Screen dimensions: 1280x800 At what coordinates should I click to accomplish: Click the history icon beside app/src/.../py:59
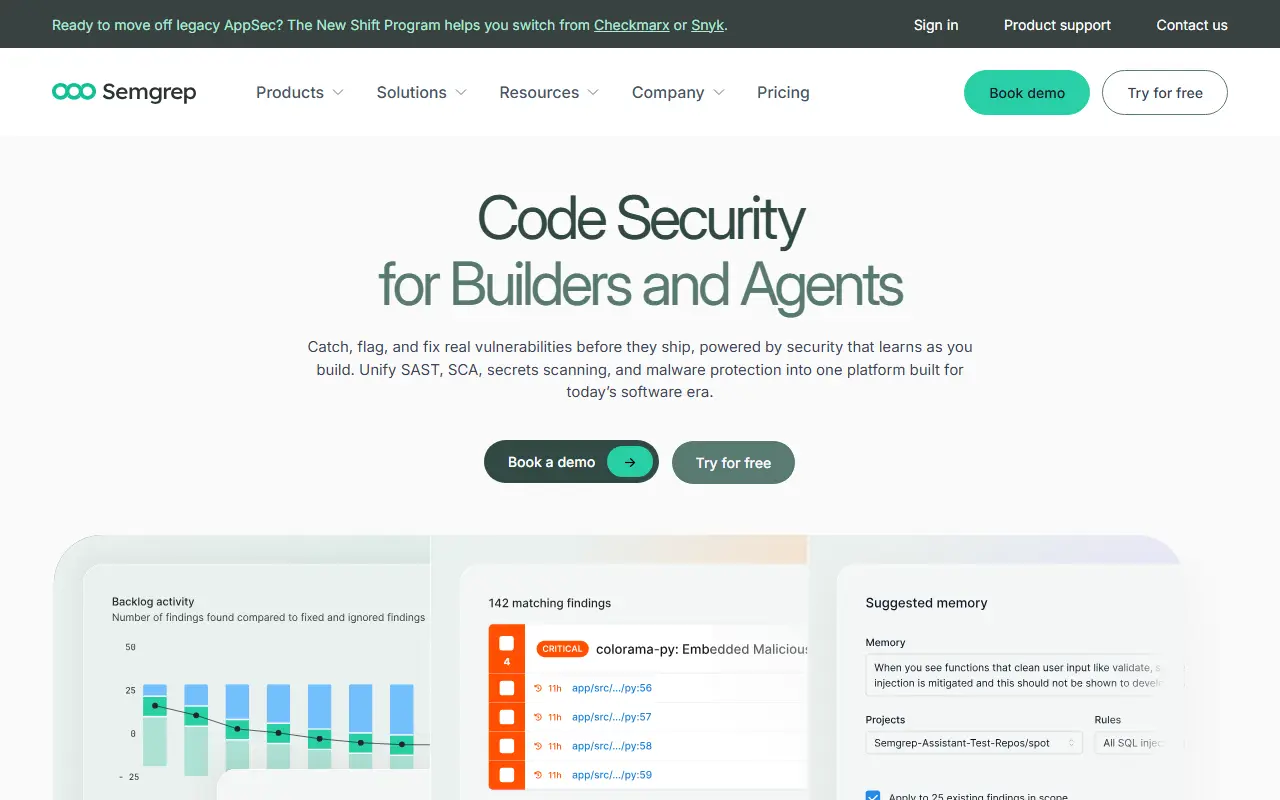coord(538,775)
